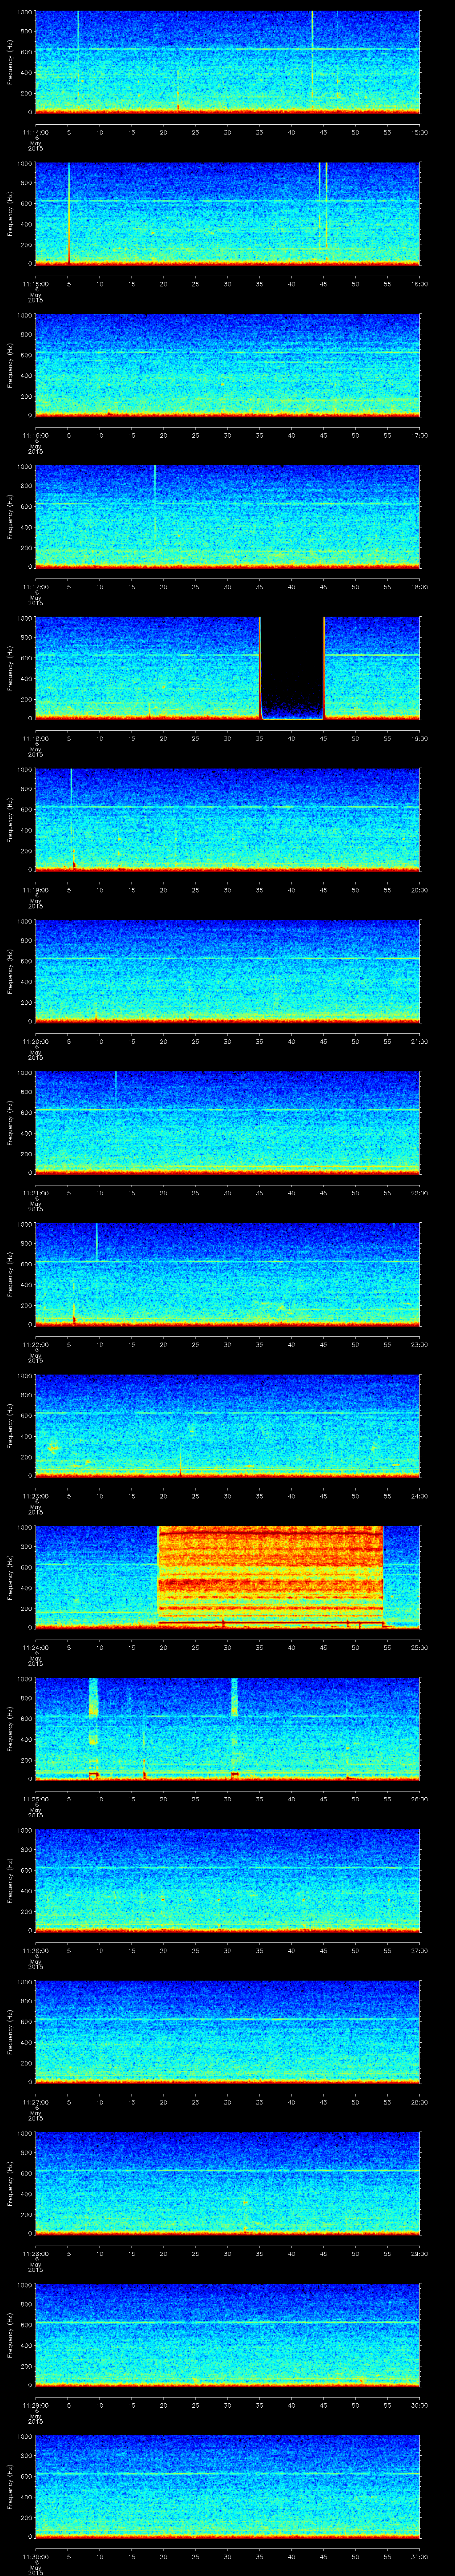Open the spectrogram starting at 11:14:00
455x2576 pixels.
pyautogui.click(x=227, y=63)
